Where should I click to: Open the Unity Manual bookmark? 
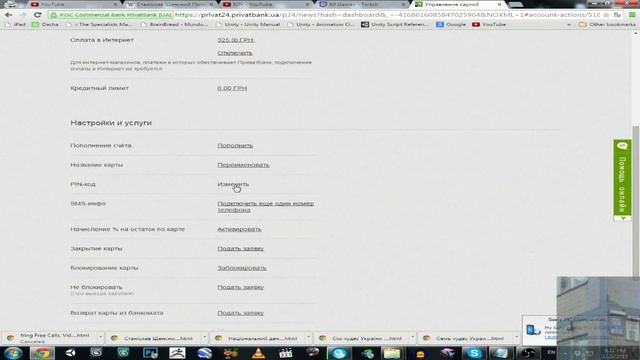248,24
